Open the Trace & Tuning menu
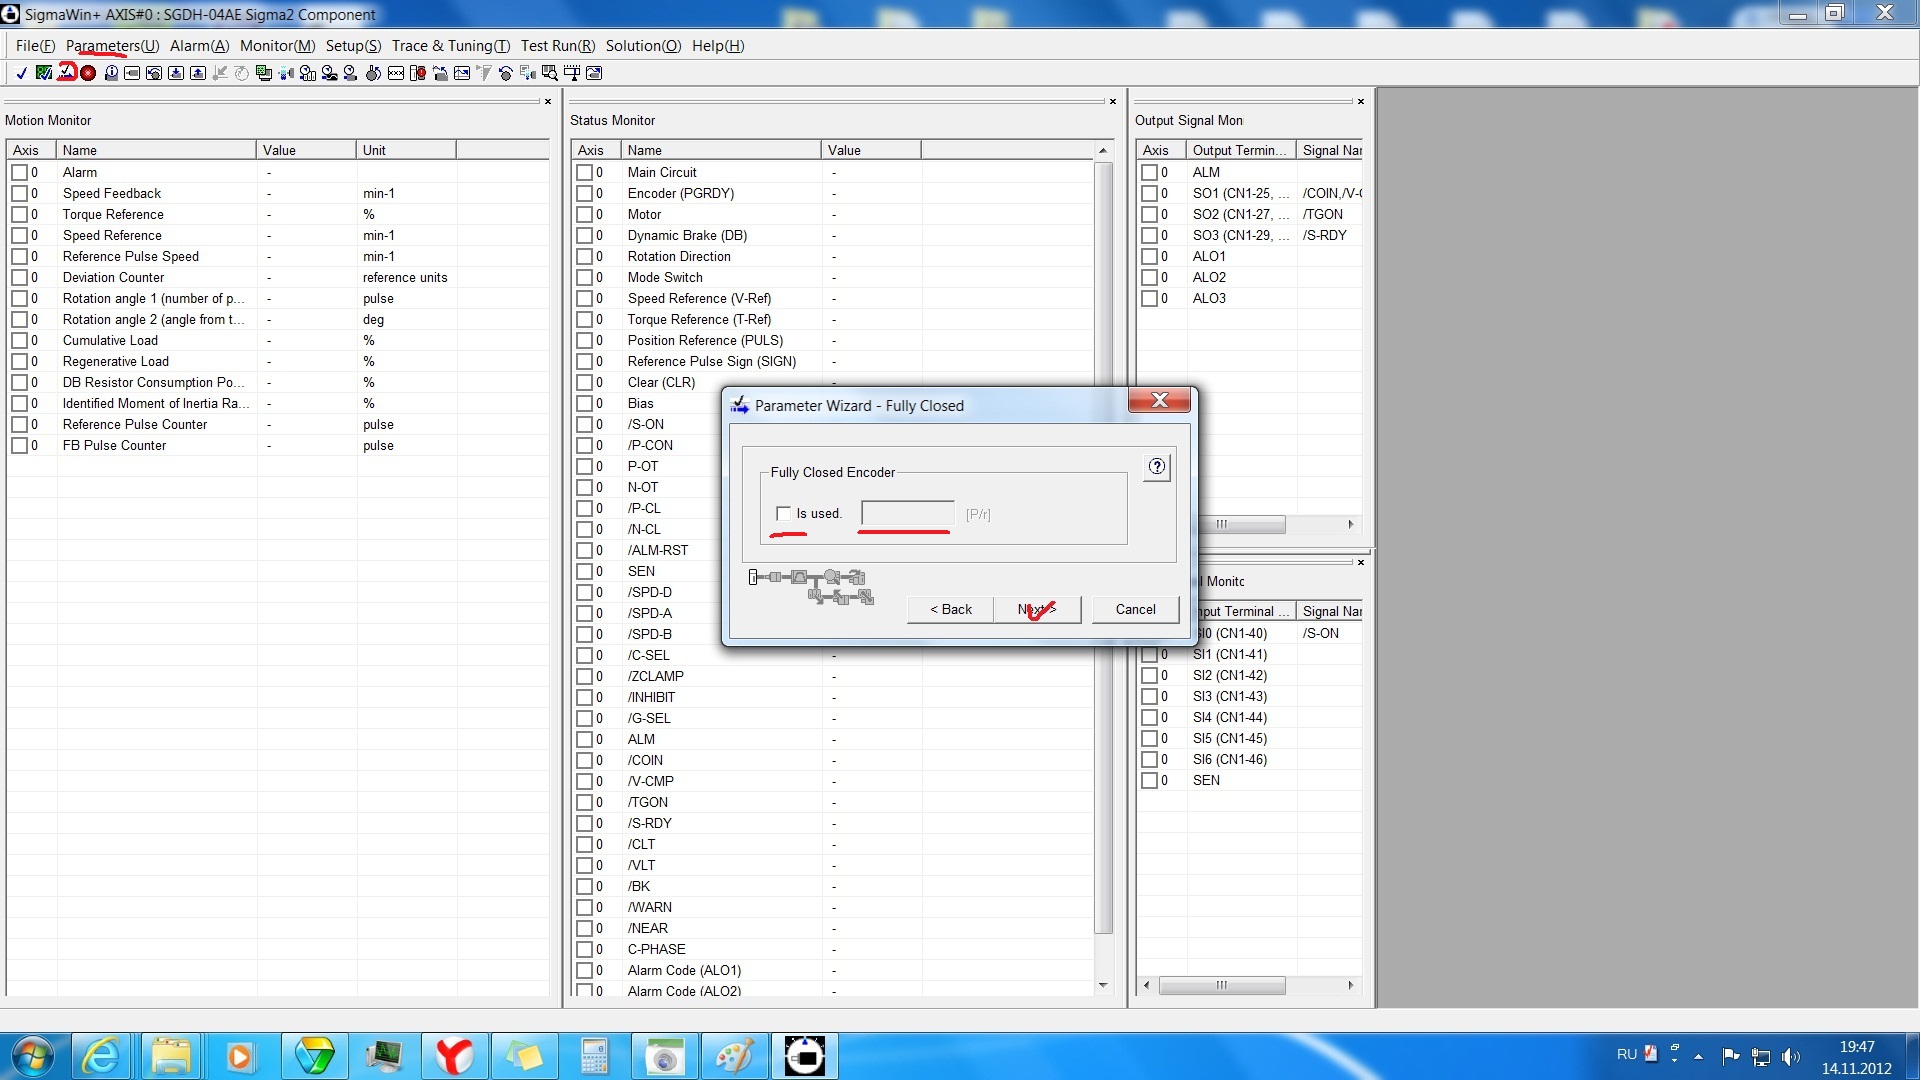Screen dimensions: 1920x1080 pos(450,46)
